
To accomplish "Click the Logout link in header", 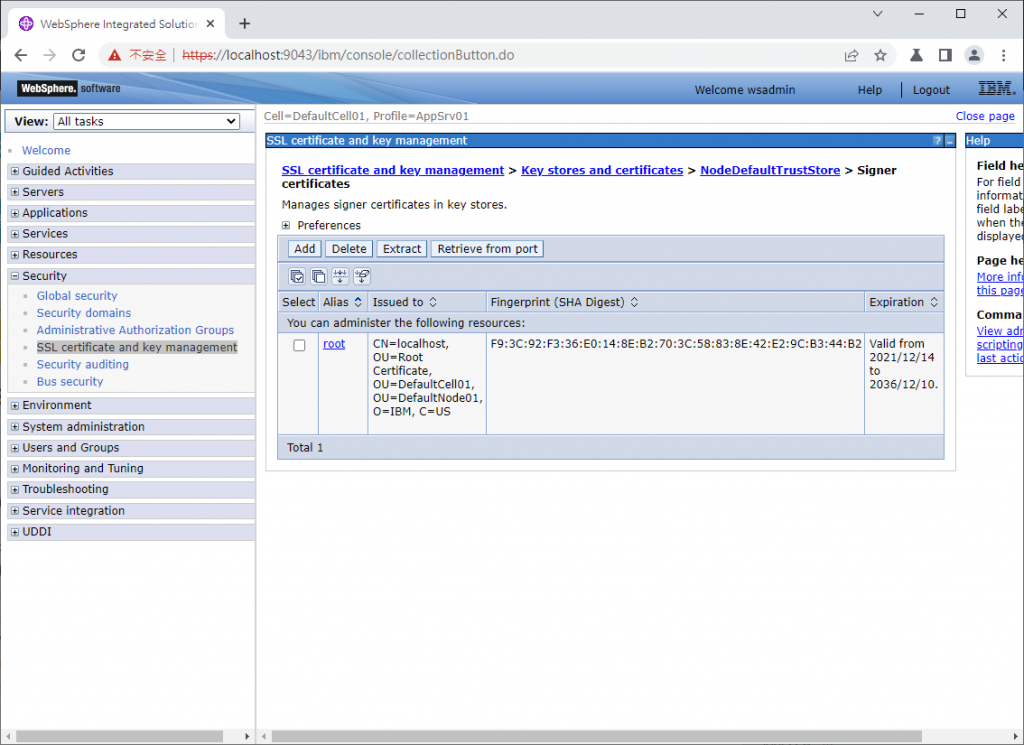I will pyautogui.click(x=931, y=90).
